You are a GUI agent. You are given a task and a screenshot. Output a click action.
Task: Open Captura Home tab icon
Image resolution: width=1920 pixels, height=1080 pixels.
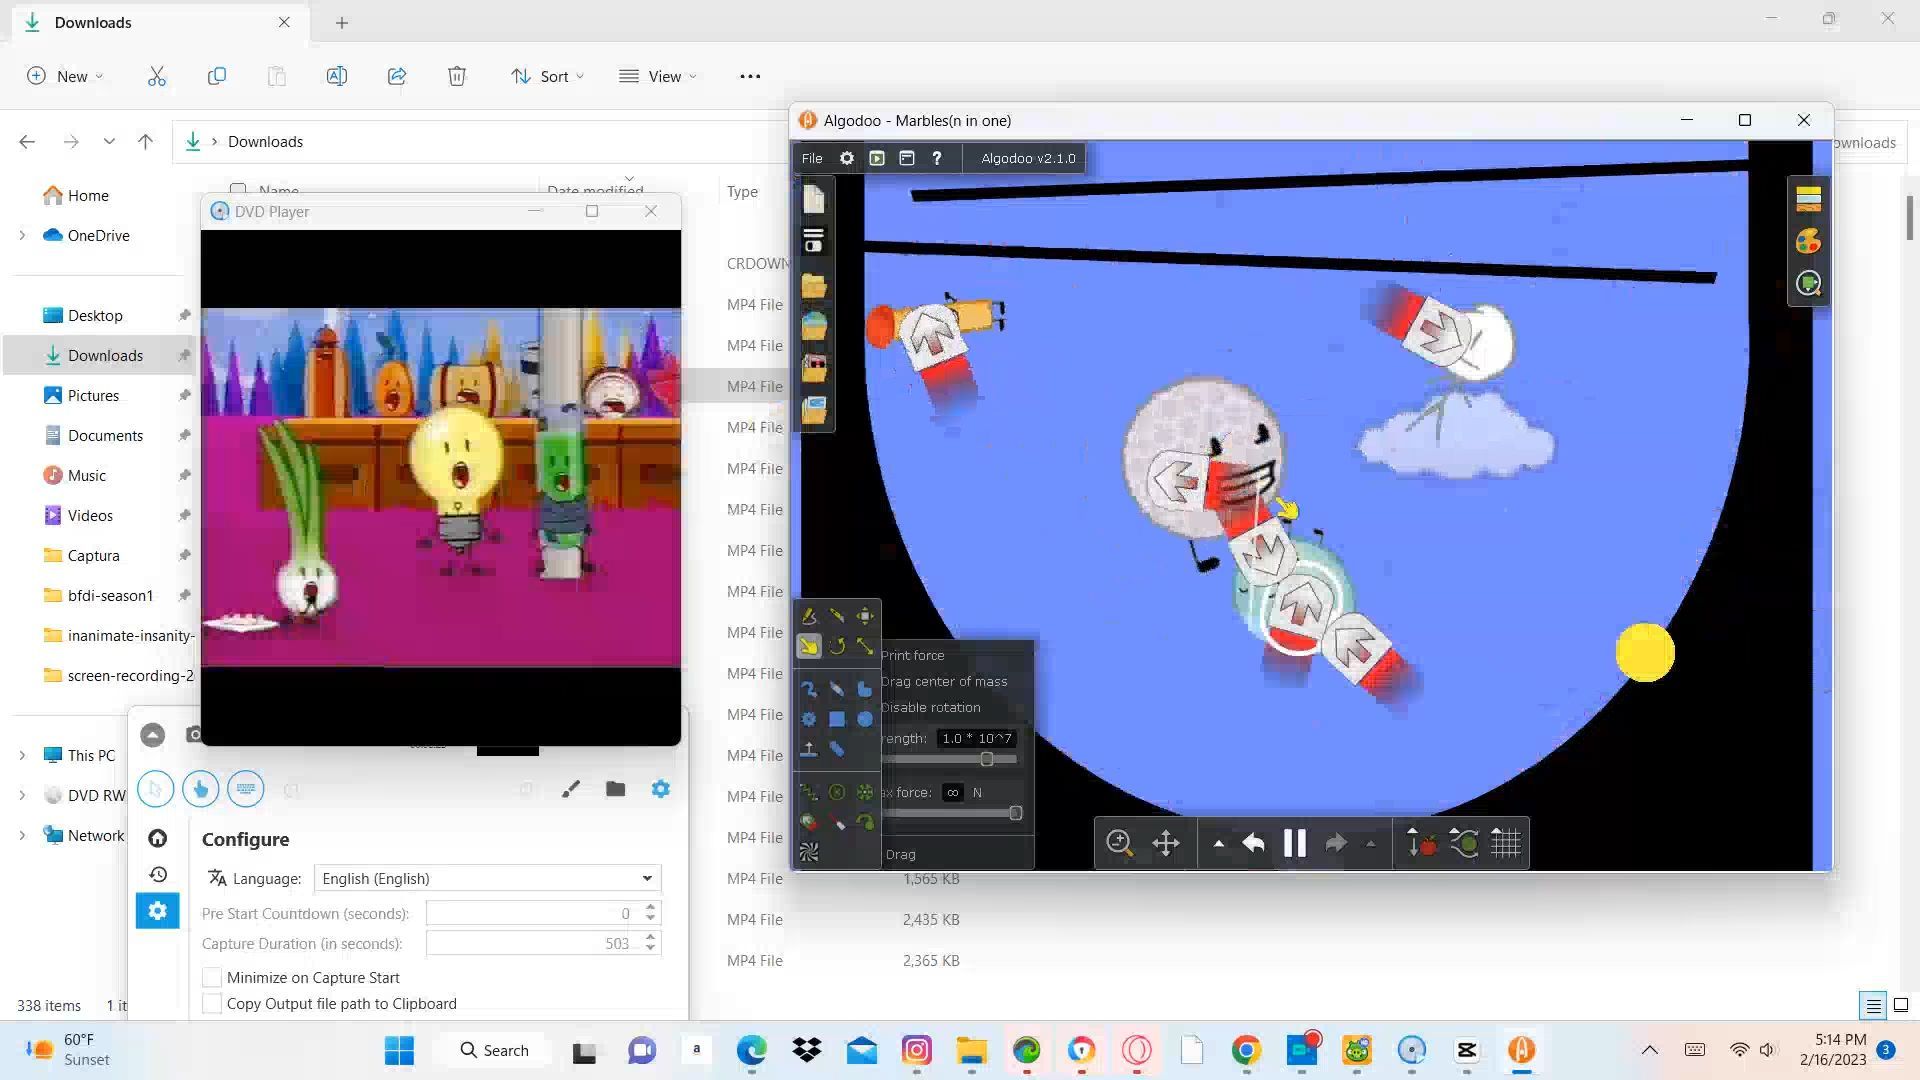click(158, 838)
